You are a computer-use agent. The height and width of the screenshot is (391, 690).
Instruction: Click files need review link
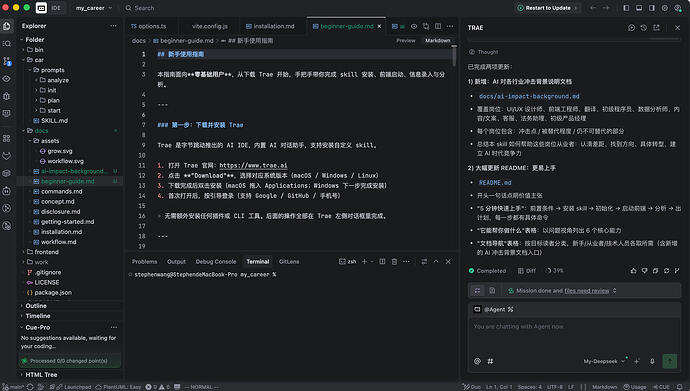587,291
